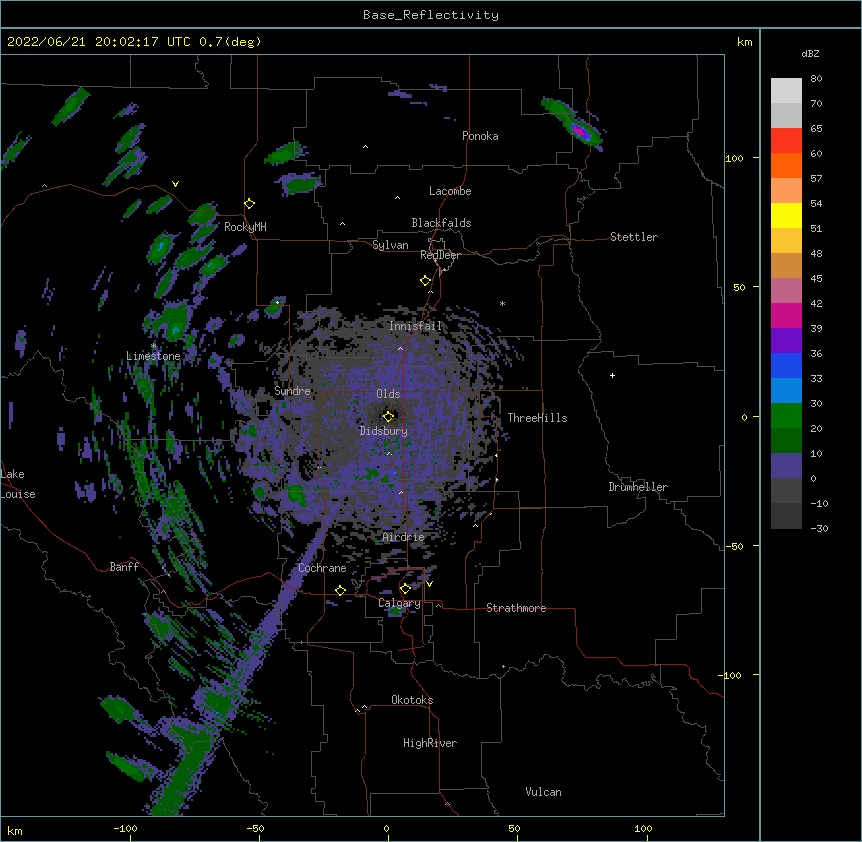Click the yellow V marker northeast of Calgary

429,584
